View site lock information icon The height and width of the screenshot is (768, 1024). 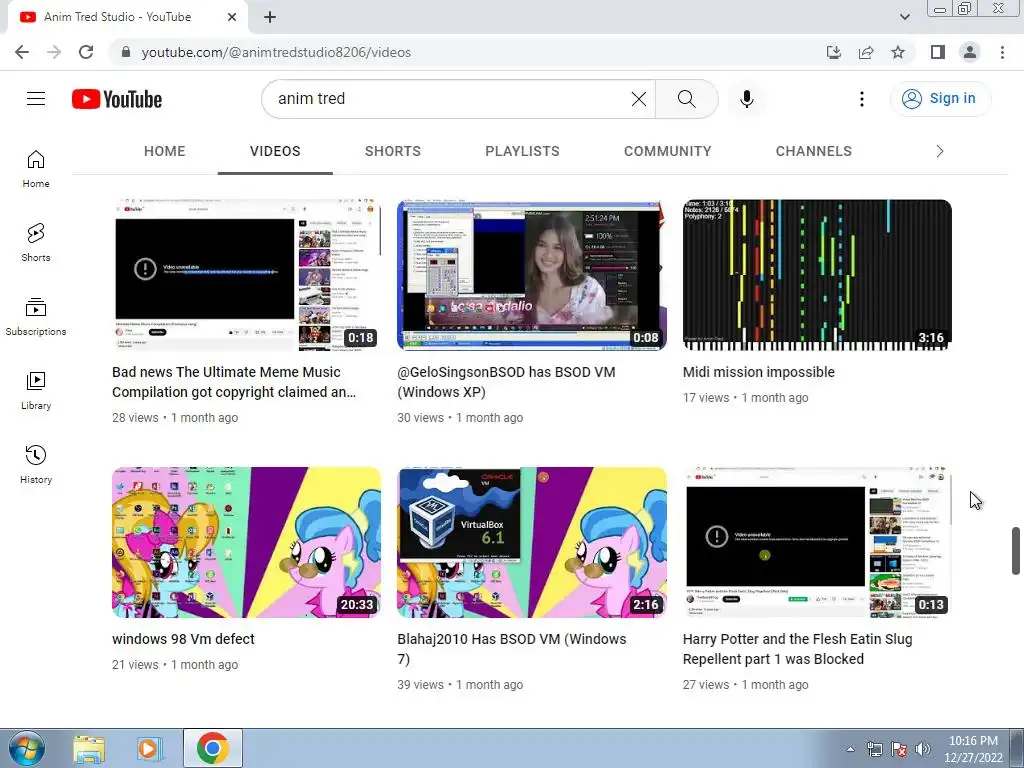126,52
